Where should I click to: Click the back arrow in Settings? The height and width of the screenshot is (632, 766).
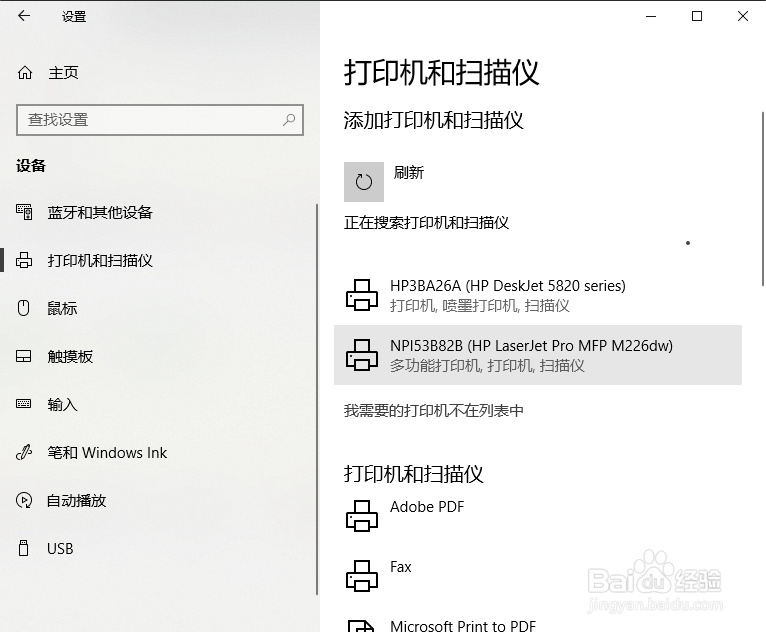(23, 16)
